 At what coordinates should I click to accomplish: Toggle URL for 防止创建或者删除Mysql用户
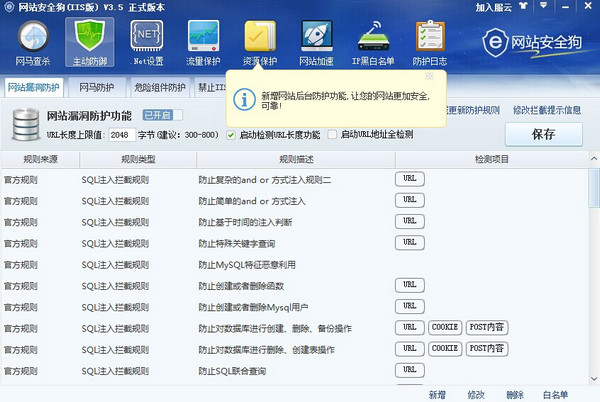(409, 306)
